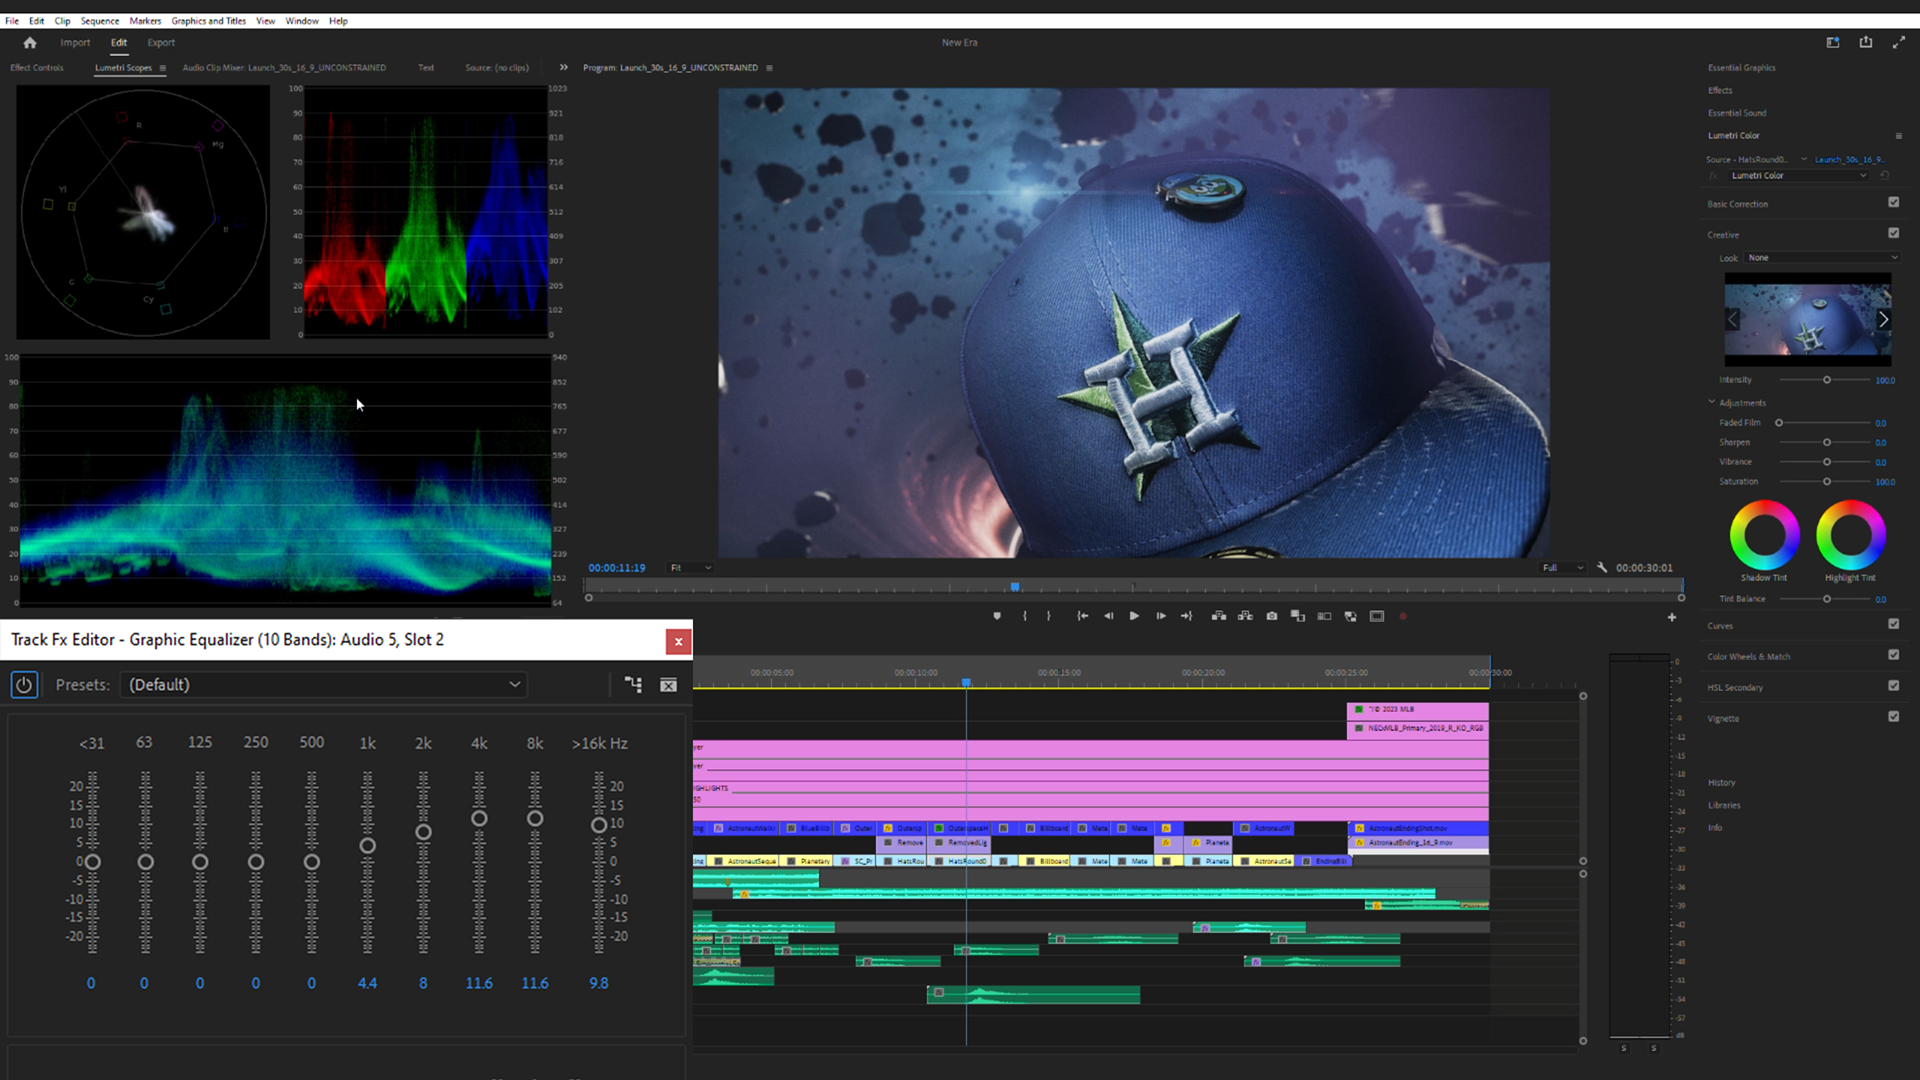Open the History panel

click(x=1721, y=782)
